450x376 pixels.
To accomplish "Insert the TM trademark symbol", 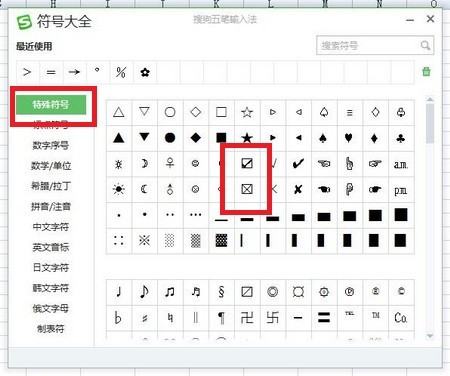I will [376, 318].
